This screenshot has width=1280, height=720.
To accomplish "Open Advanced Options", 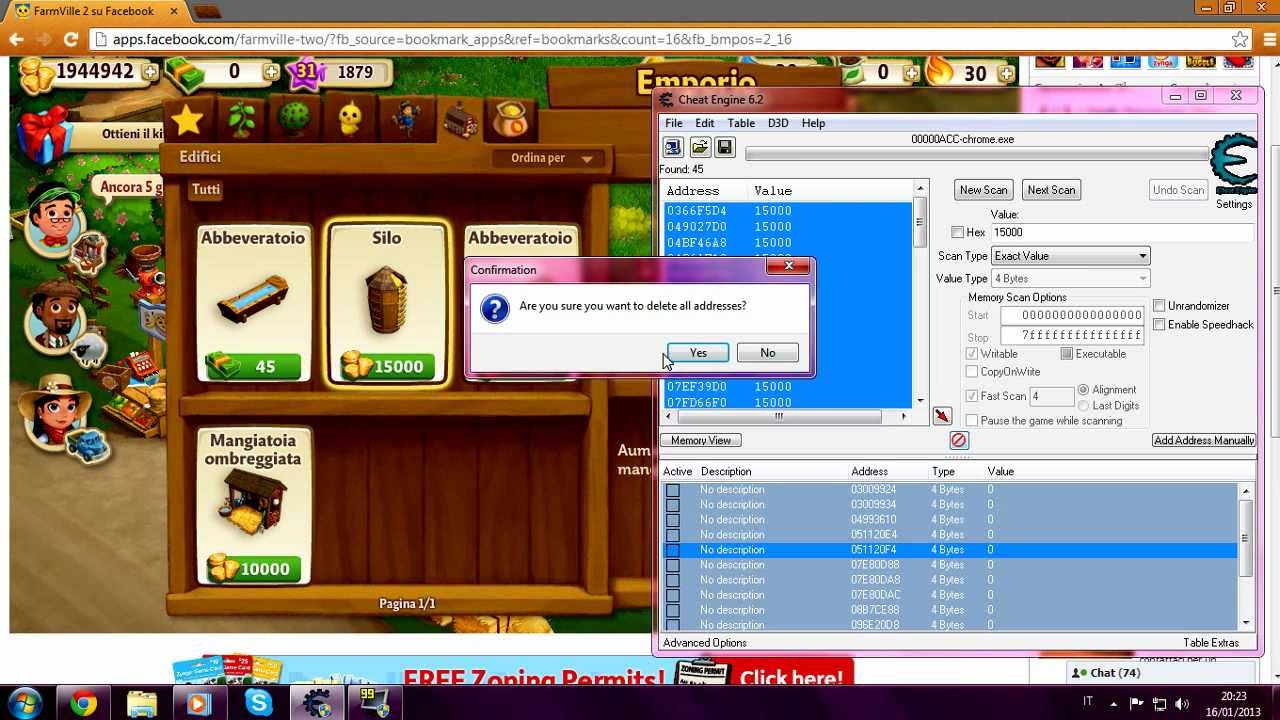I will pos(705,643).
